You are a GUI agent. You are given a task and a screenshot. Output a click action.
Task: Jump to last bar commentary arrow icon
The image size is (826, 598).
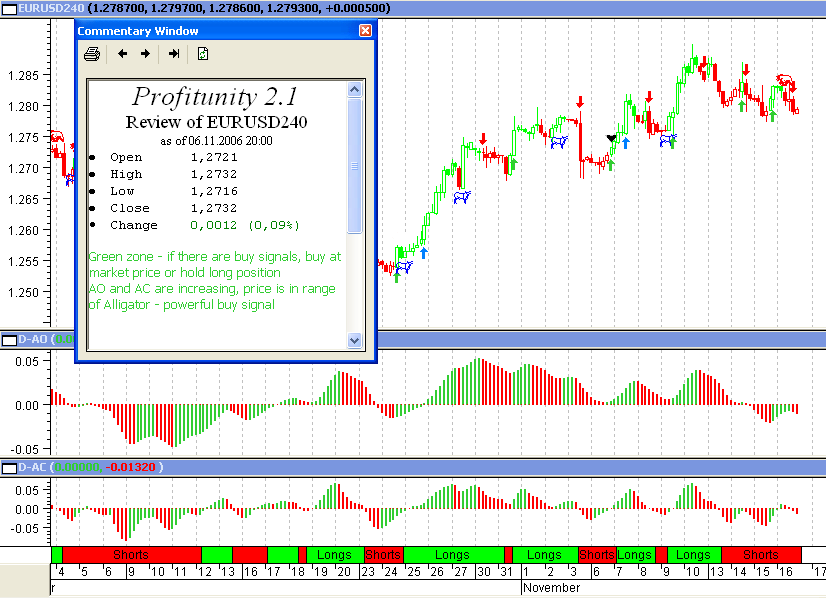174,54
